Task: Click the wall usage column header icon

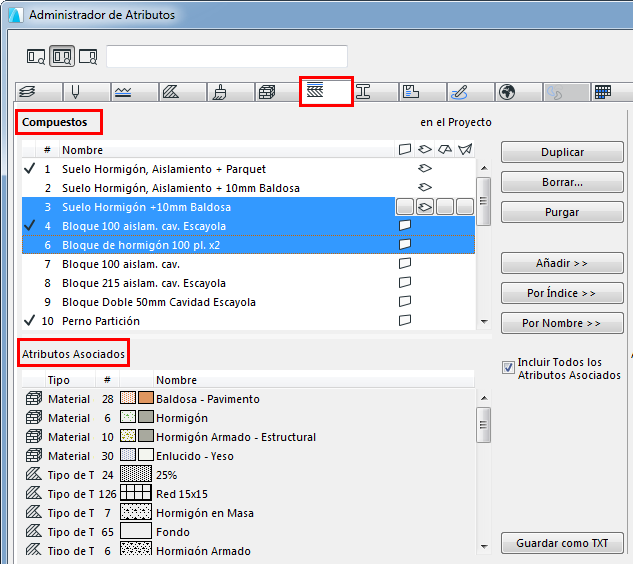Action: (405, 150)
